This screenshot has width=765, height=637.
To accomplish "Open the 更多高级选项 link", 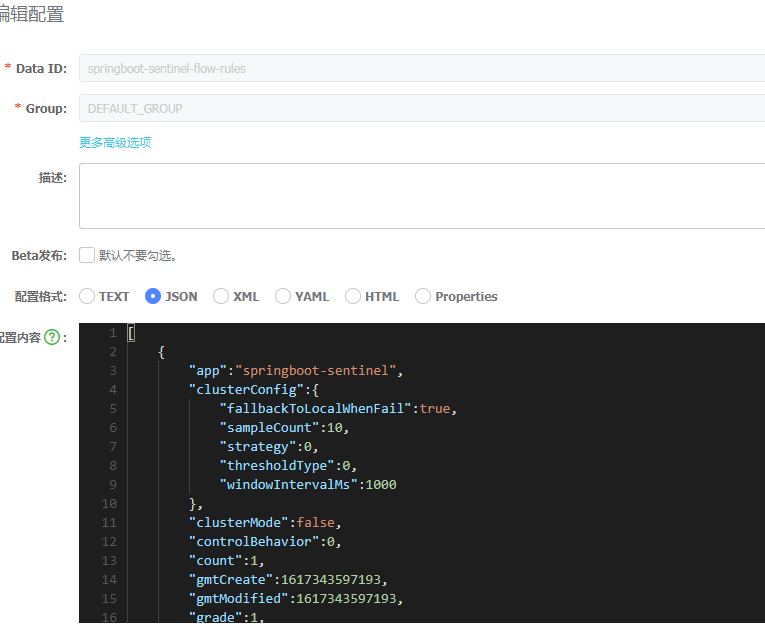I will point(115,142).
